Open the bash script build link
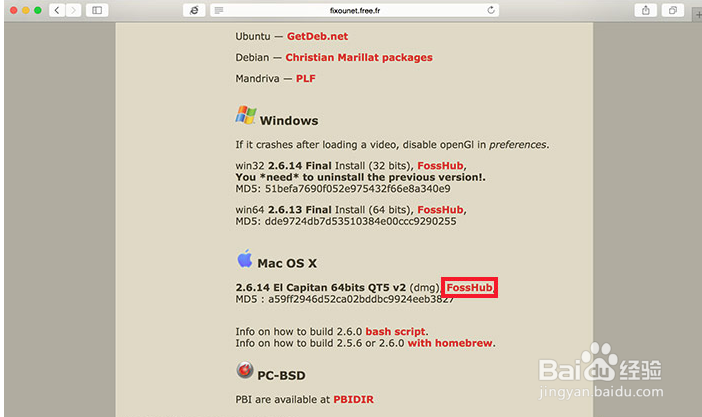The width and height of the screenshot is (702, 417). [x=395, y=331]
